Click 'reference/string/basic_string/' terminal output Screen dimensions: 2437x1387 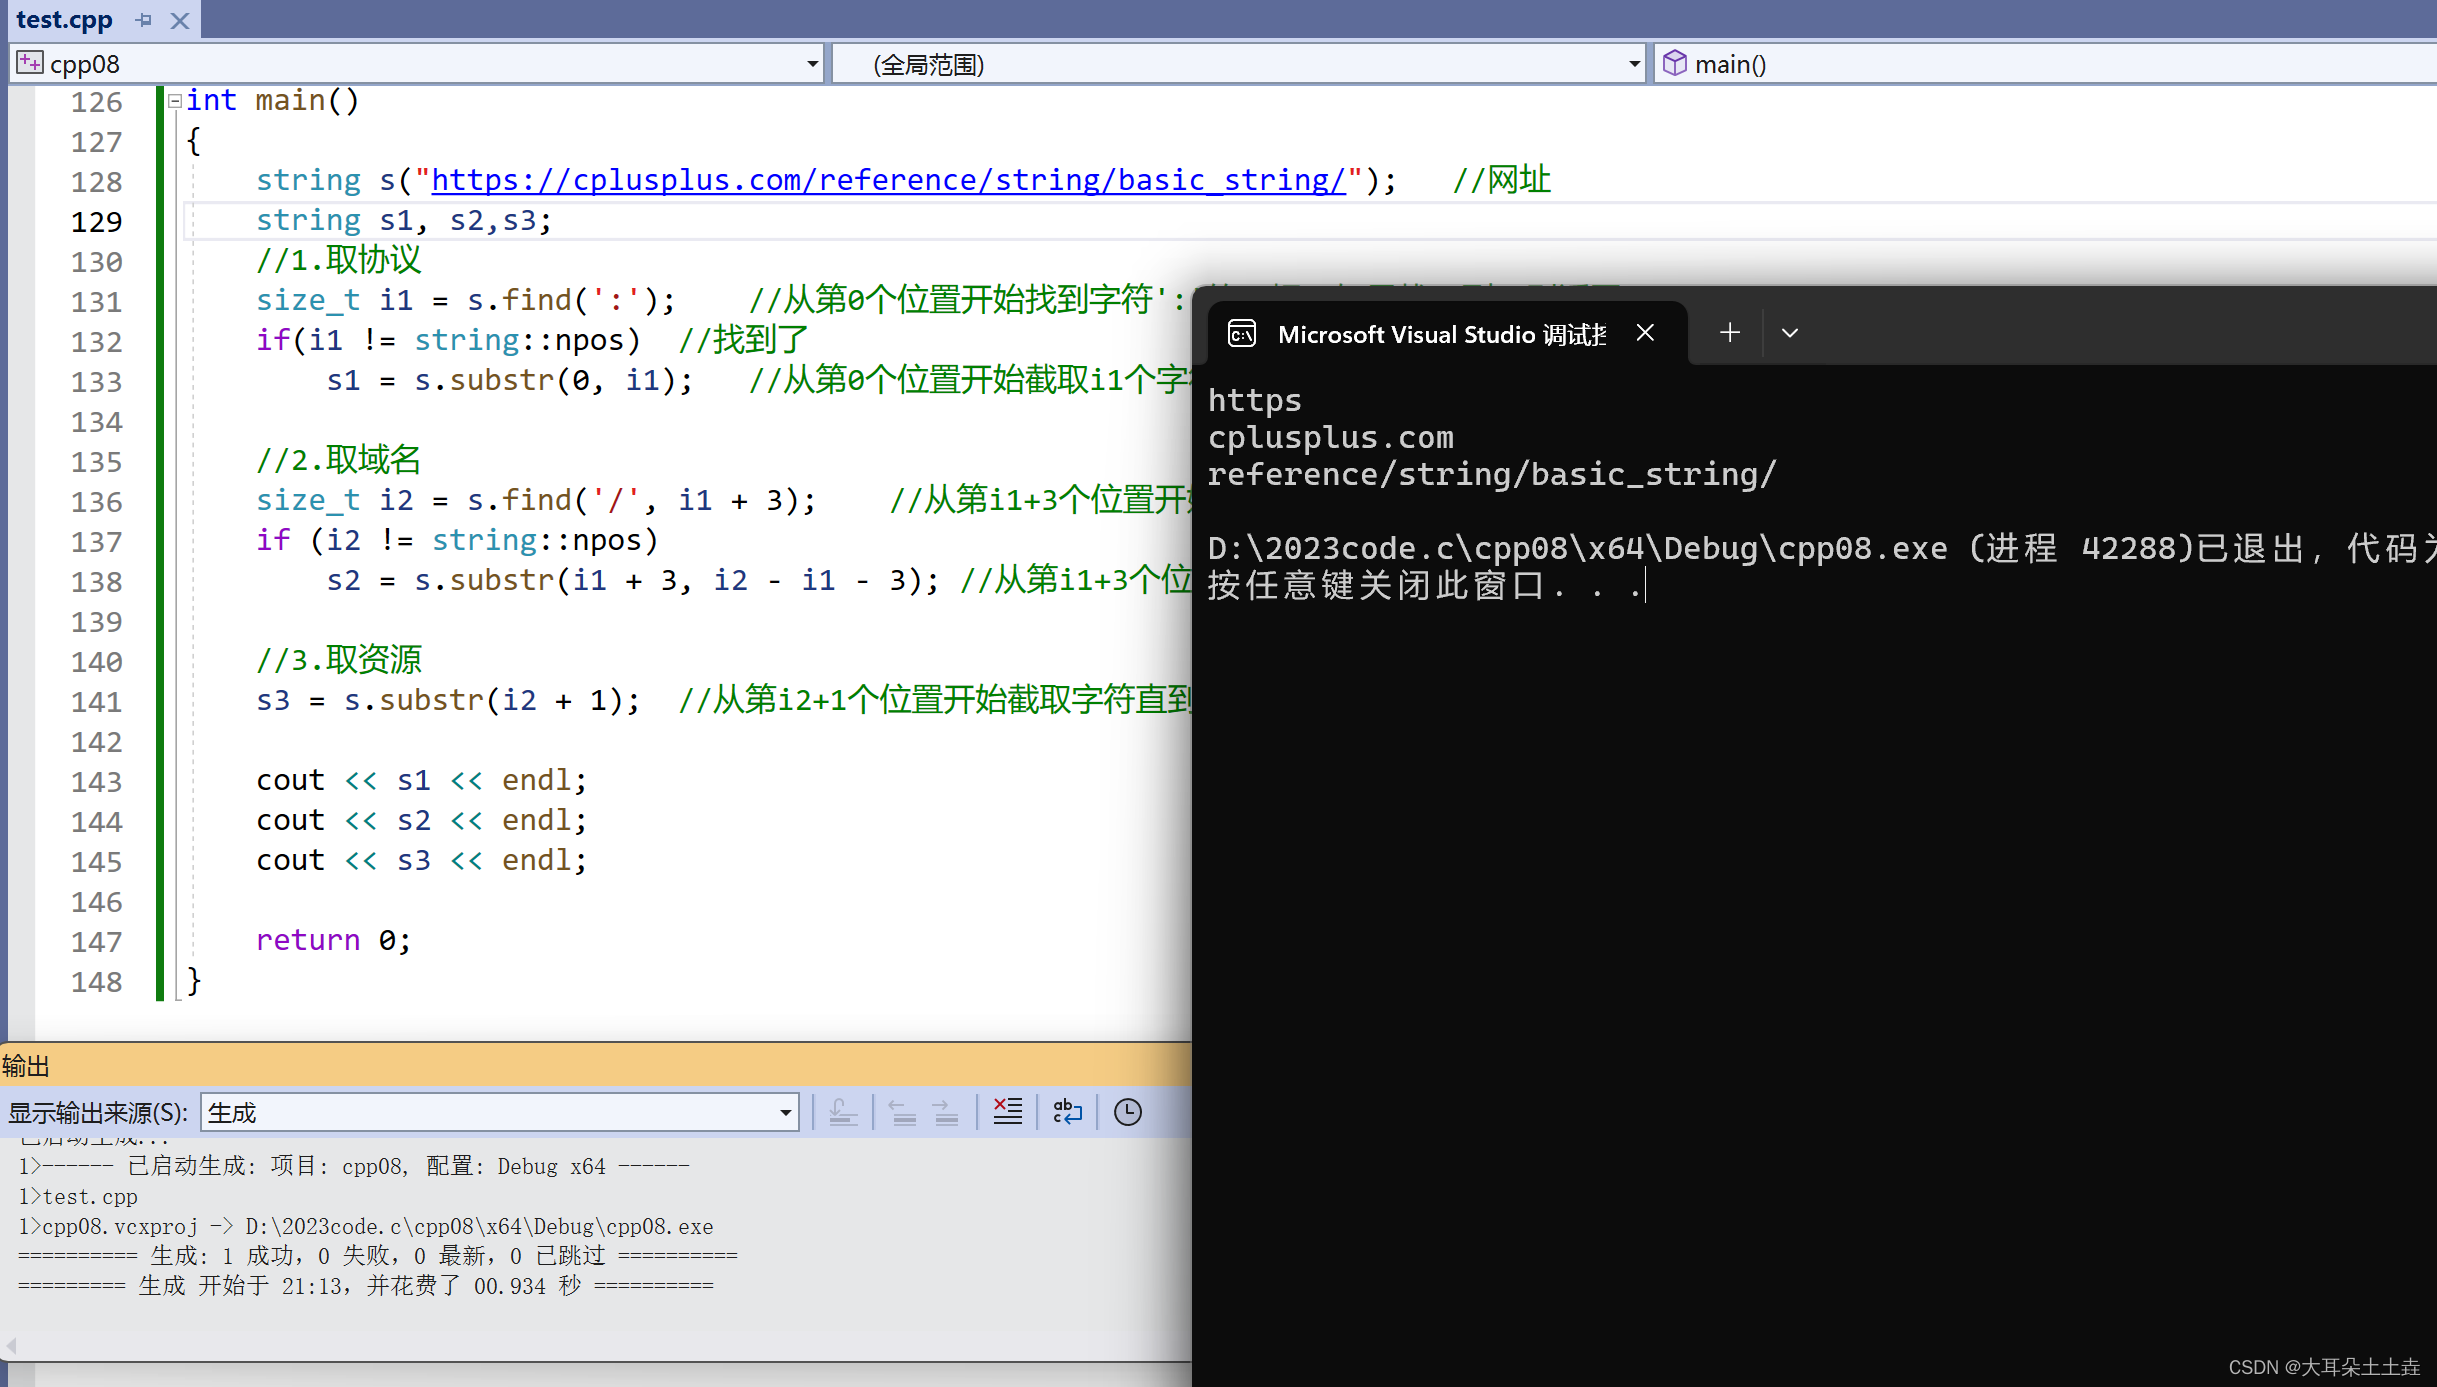pos(1492,474)
